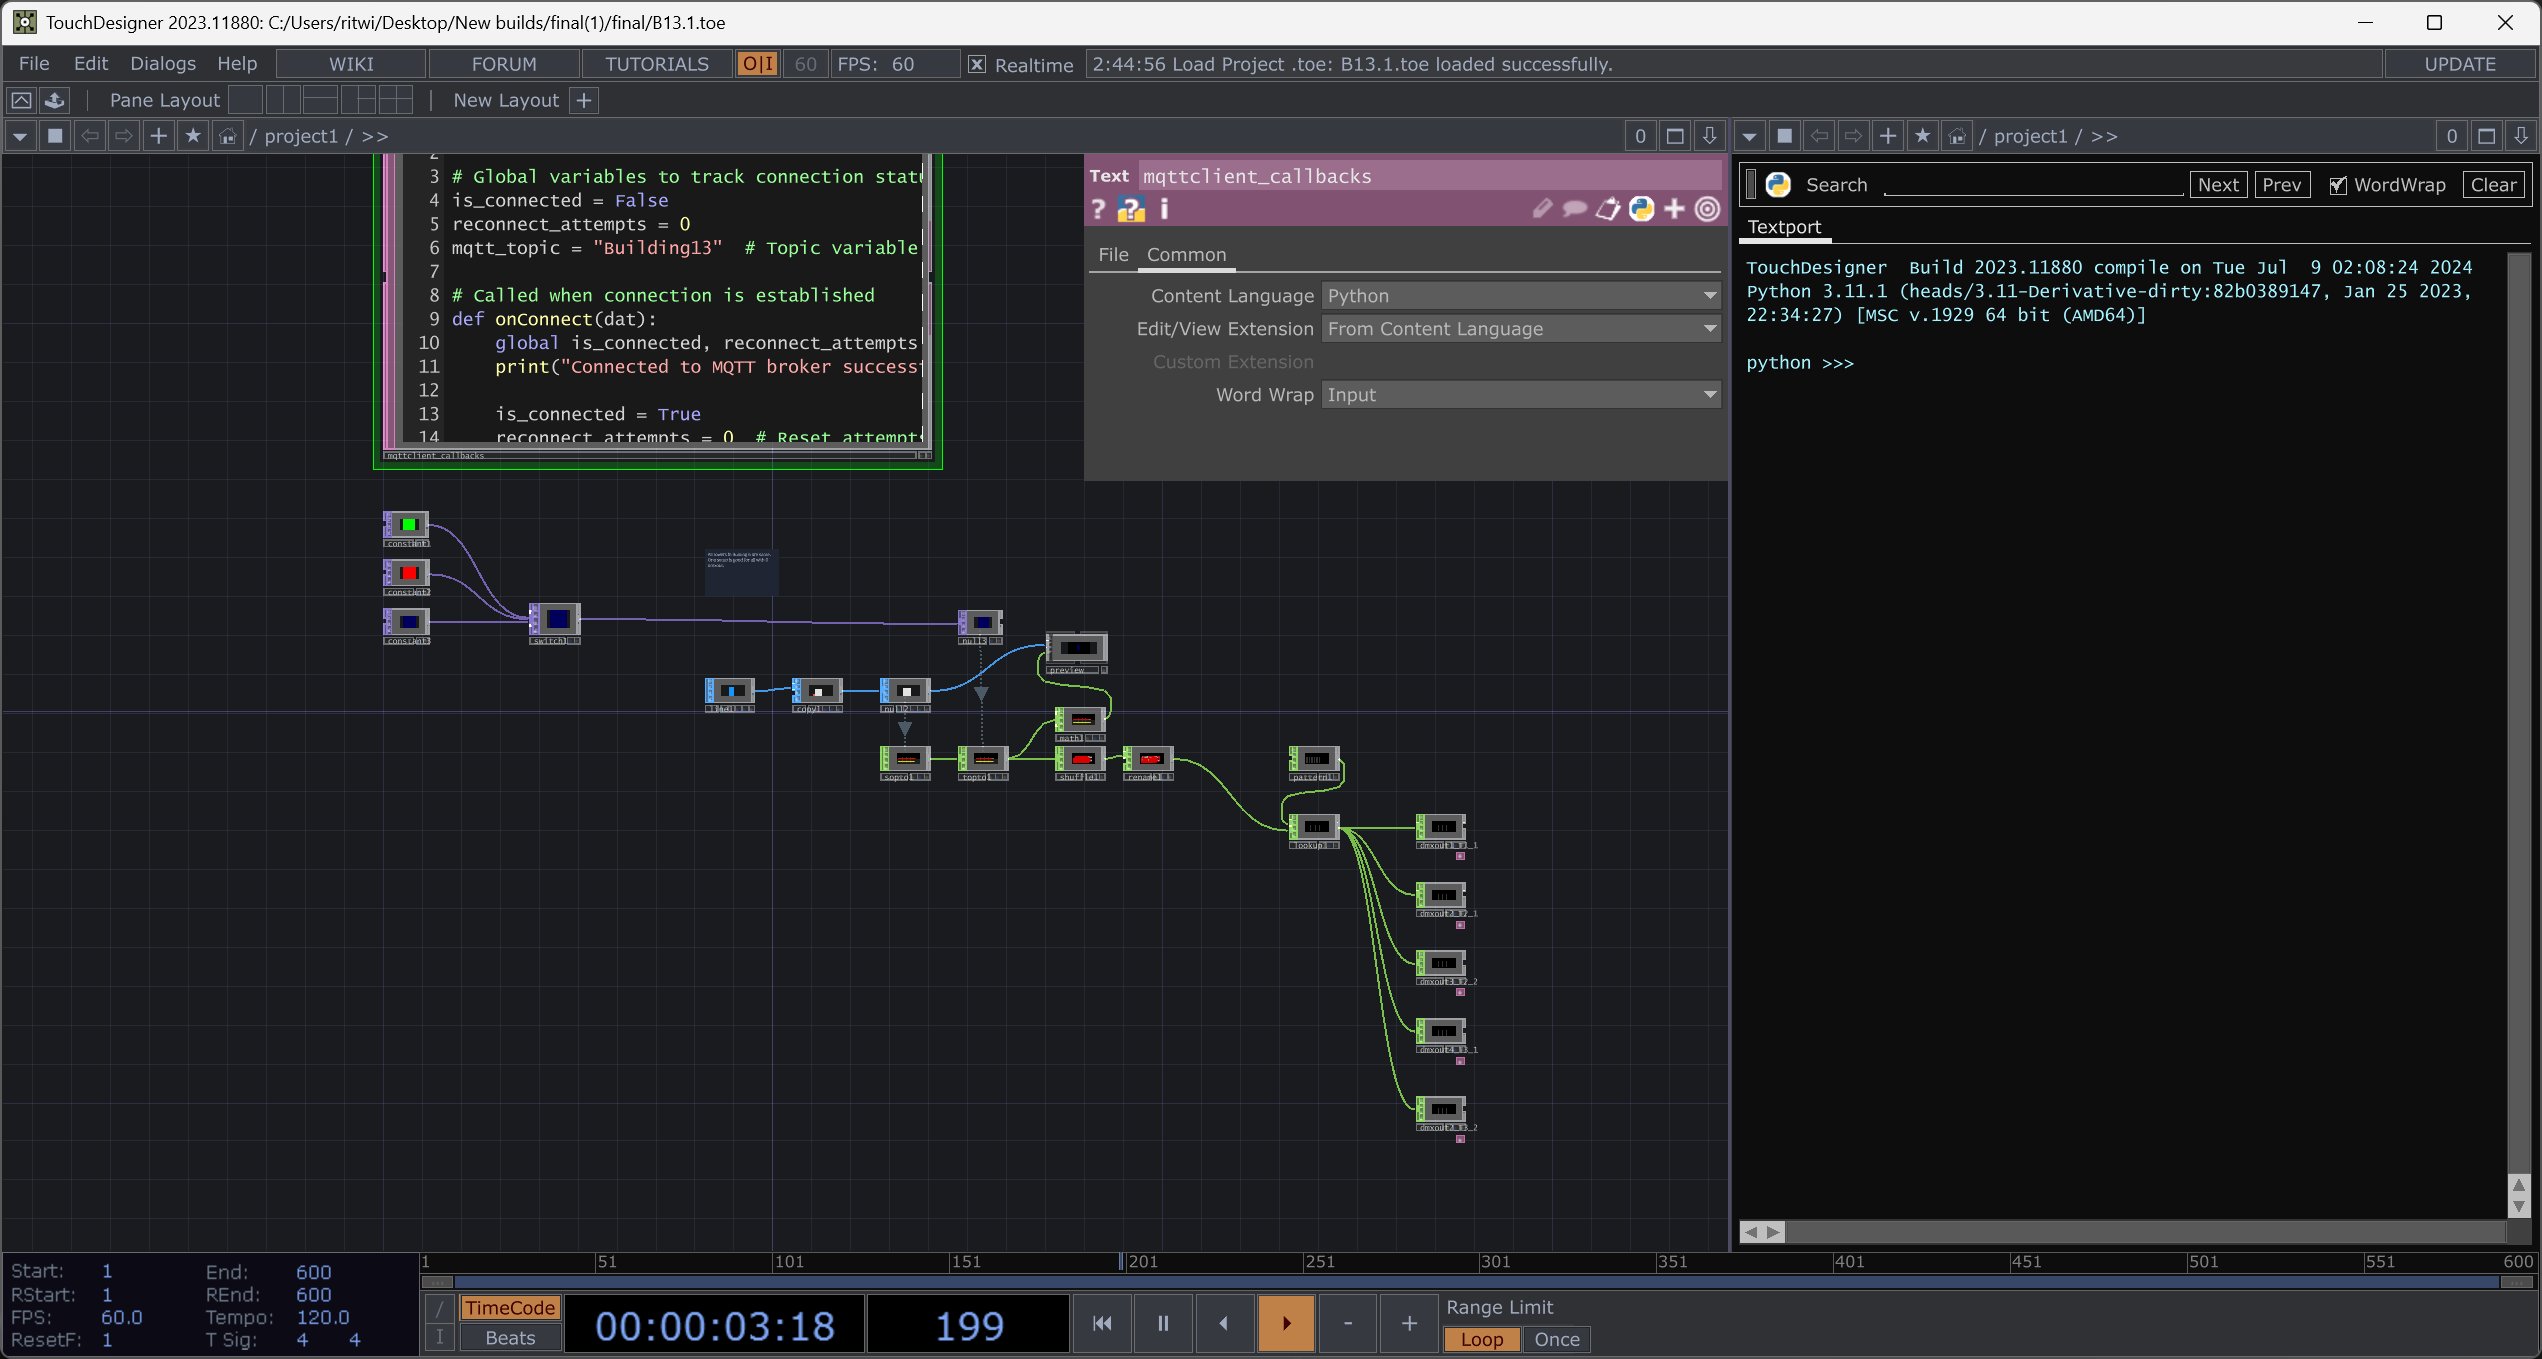This screenshot has width=2542, height=1359.
Task: Click down-arrow split icon of left pane
Action: [x=1709, y=136]
